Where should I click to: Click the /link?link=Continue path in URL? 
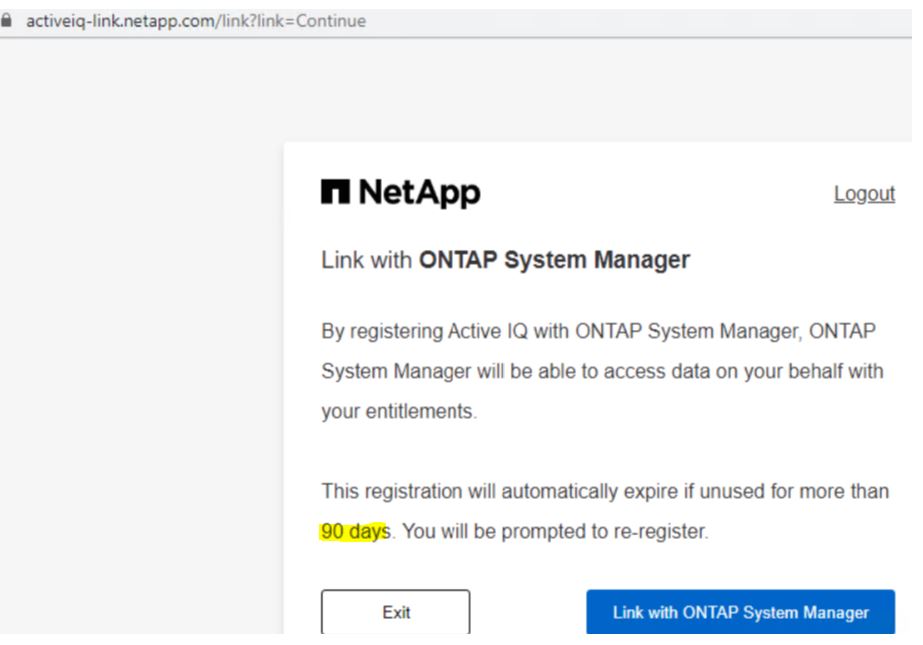(291, 21)
